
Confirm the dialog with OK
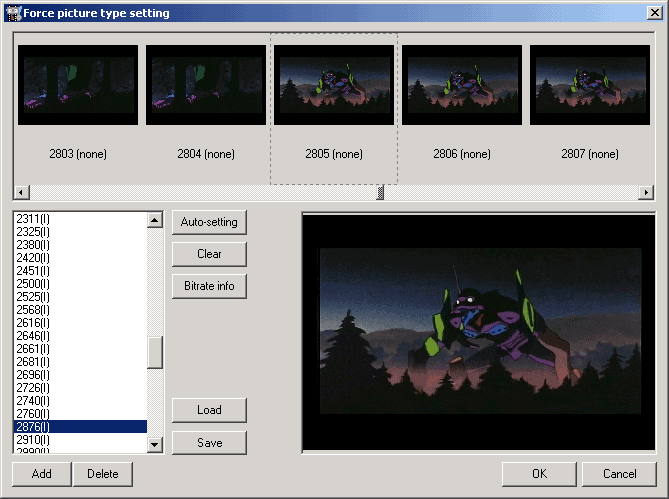tap(539, 474)
